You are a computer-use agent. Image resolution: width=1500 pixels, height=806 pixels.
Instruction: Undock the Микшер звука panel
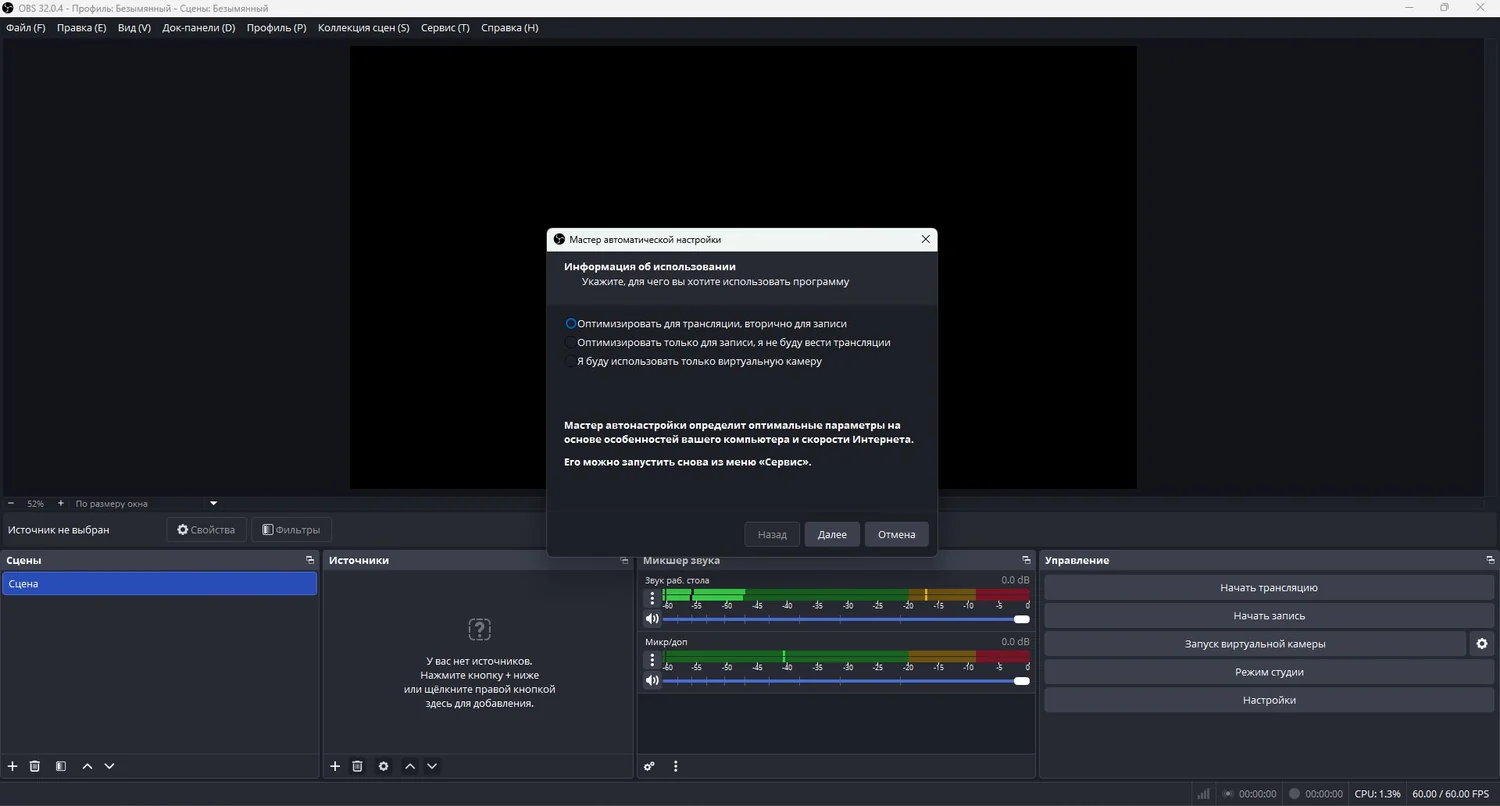[1026, 560]
